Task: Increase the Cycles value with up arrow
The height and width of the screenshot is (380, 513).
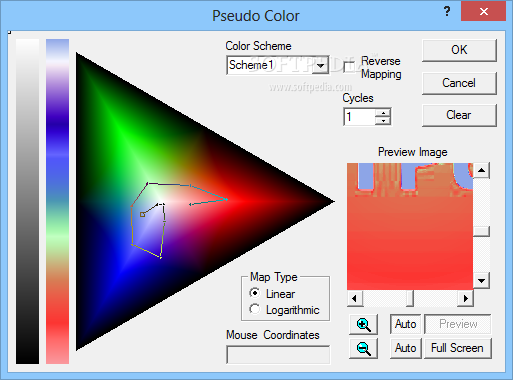Action: (383, 113)
